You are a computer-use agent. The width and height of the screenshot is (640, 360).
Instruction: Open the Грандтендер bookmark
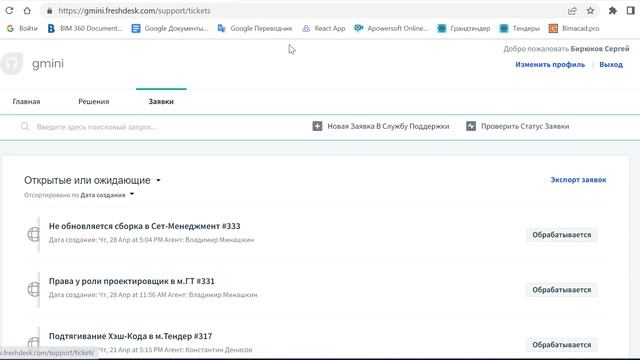tap(464, 29)
